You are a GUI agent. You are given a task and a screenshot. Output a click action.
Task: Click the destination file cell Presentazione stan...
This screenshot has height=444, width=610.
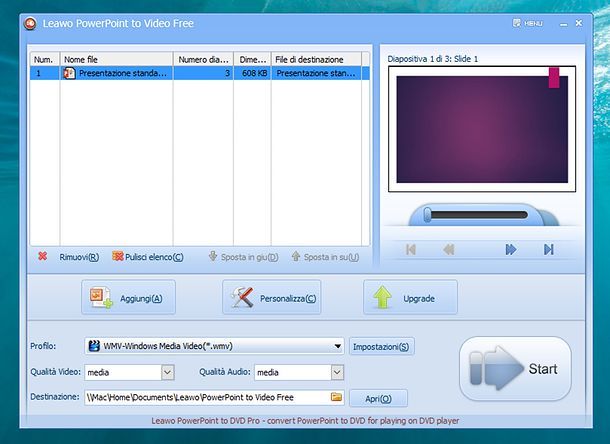(x=316, y=73)
